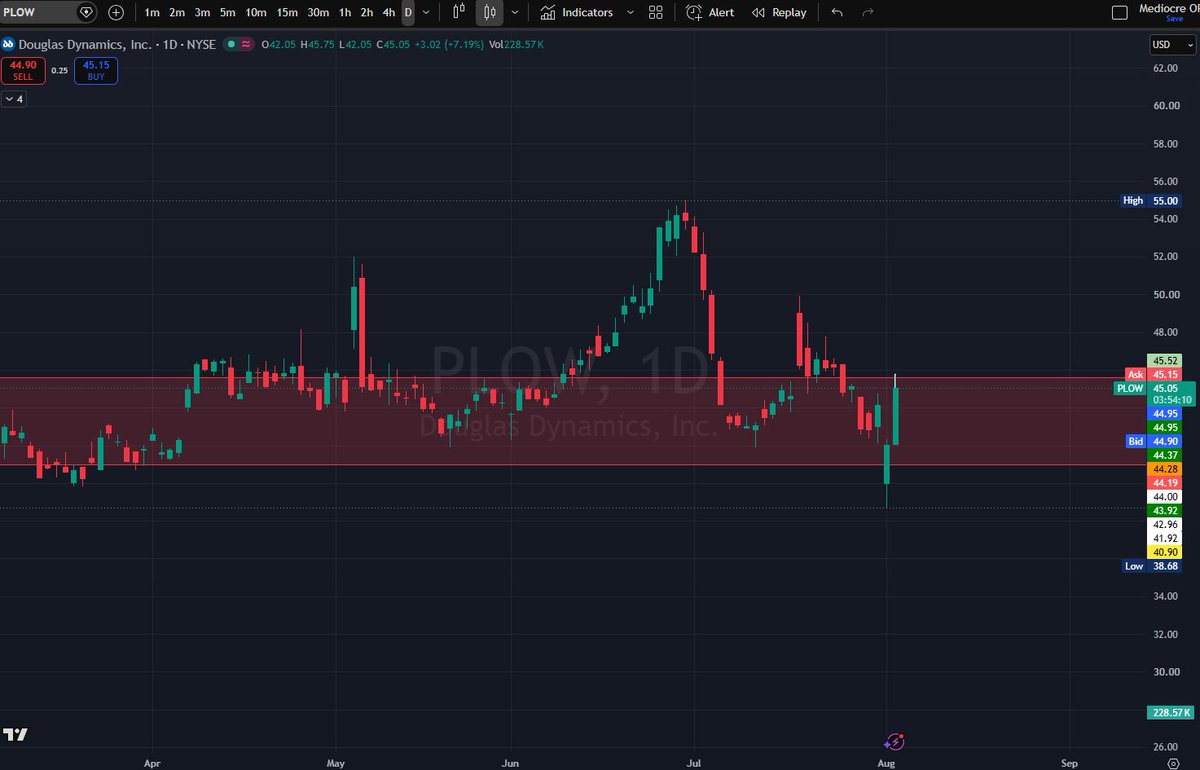Switch to the 2m timeframe
Viewport: 1200px width, 770px height.
(177, 12)
